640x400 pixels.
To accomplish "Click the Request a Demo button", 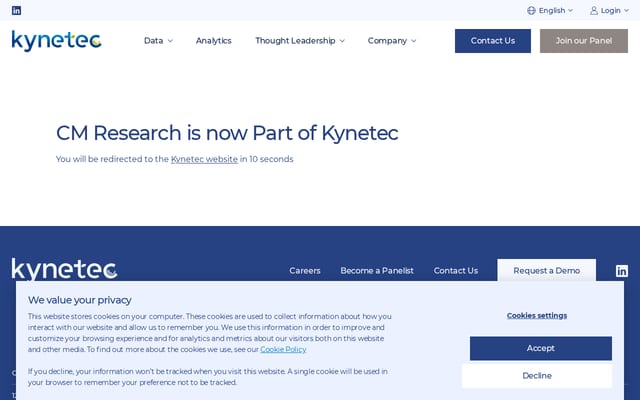I will click(x=547, y=270).
